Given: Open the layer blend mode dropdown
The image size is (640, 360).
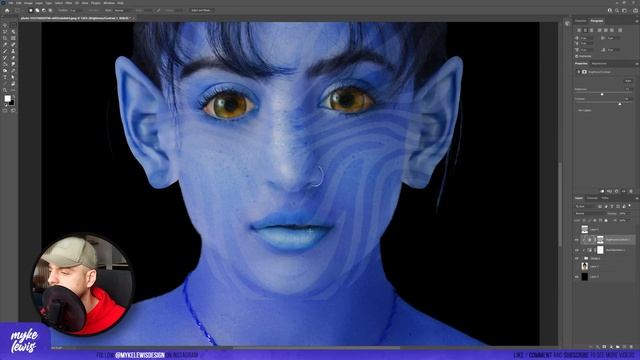Looking at the screenshot, I should tap(589, 213).
